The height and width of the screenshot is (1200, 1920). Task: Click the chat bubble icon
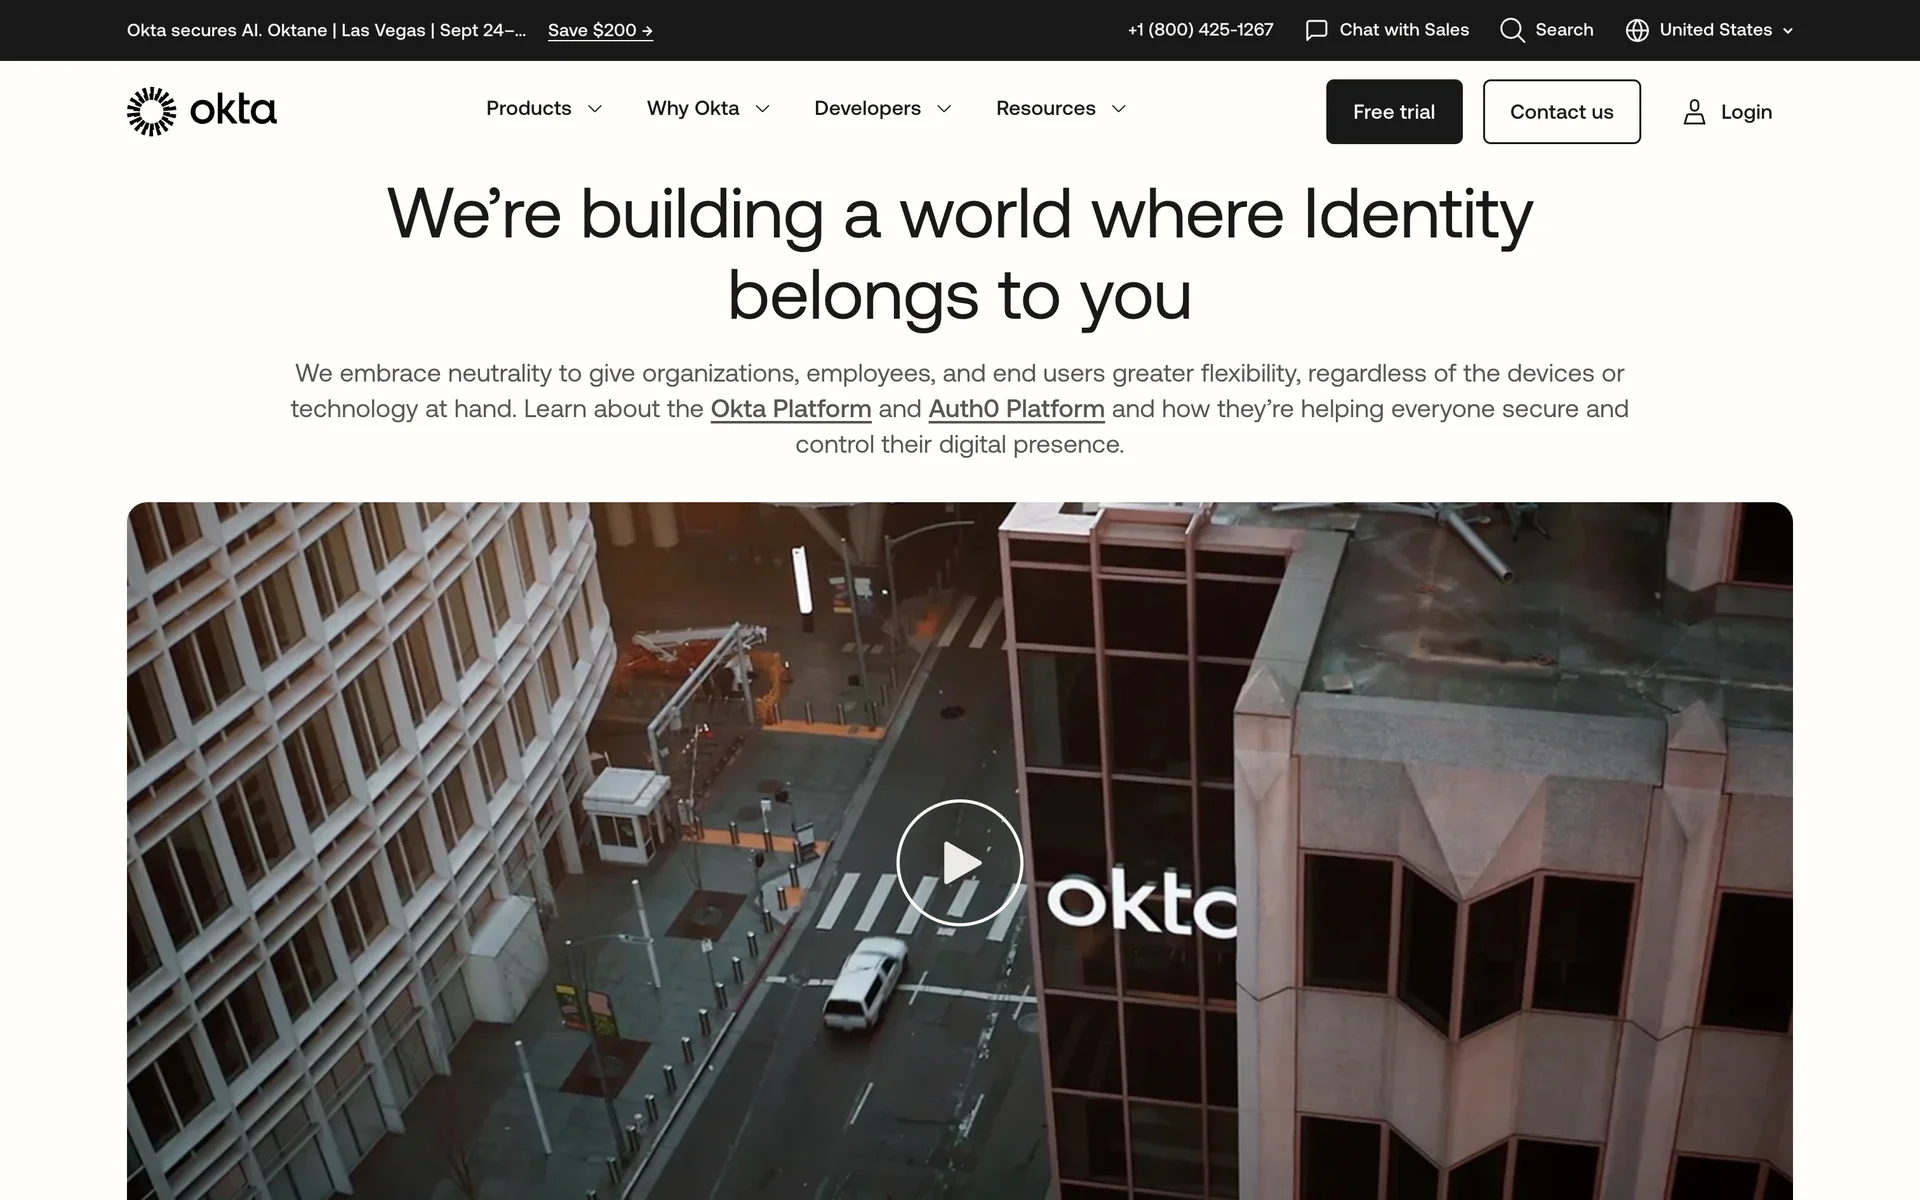tap(1316, 30)
